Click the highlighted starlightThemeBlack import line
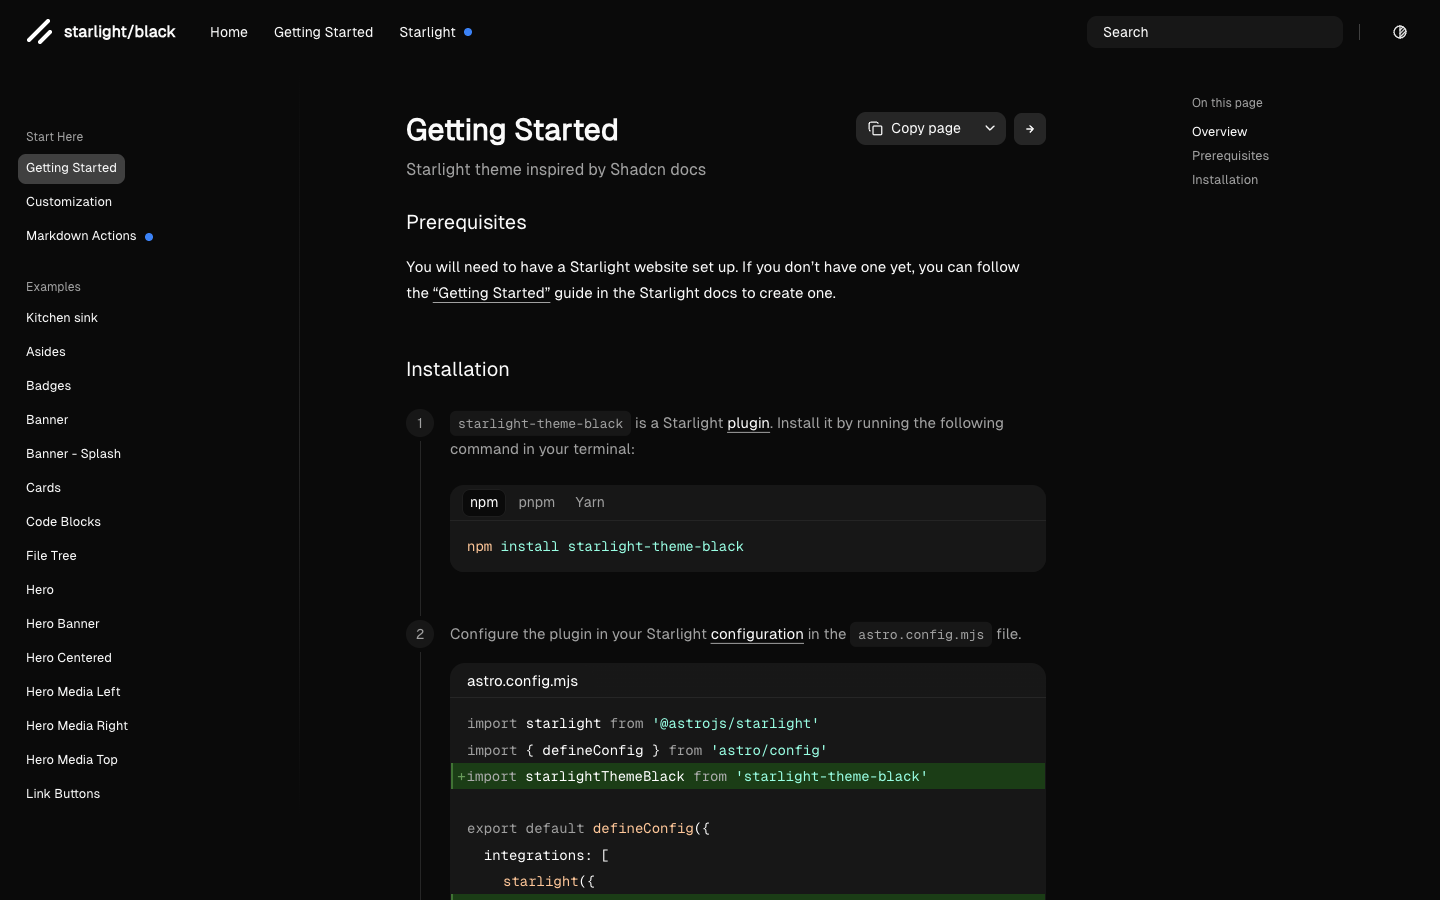The height and width of the screenshot is (900, 1440). (x=748, y=776)
